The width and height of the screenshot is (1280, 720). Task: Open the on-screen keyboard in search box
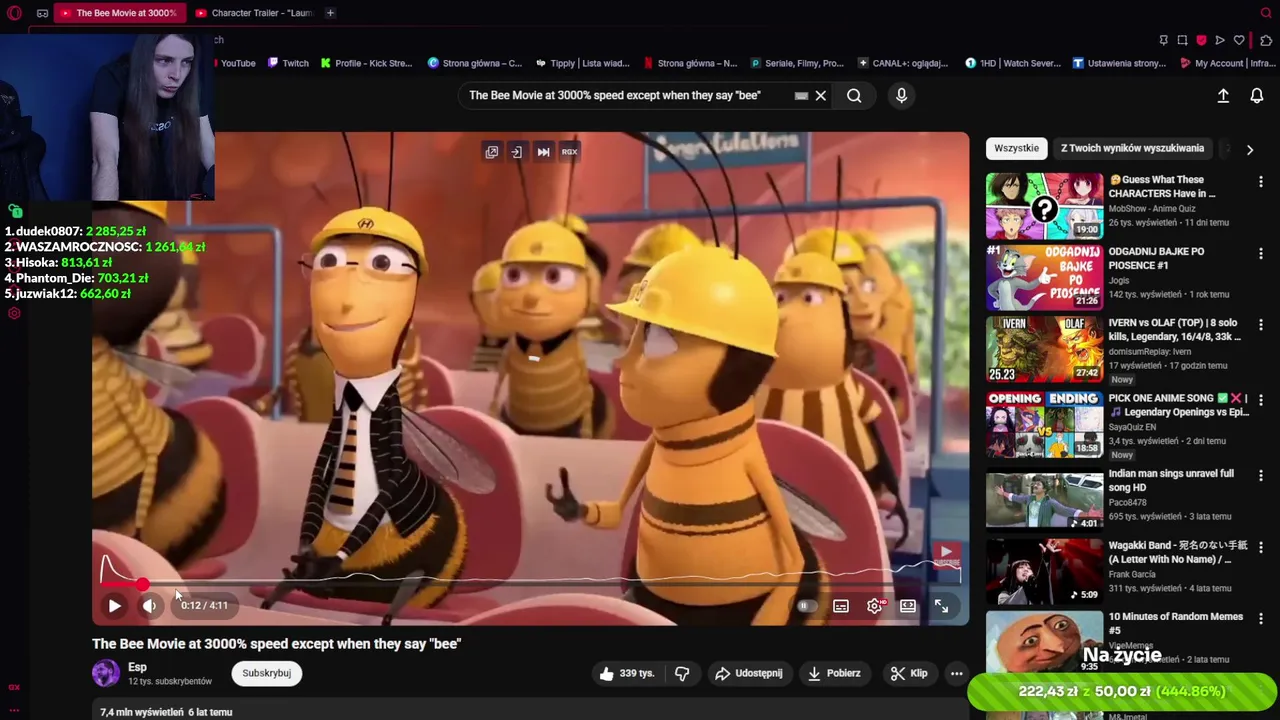(801, 96)
